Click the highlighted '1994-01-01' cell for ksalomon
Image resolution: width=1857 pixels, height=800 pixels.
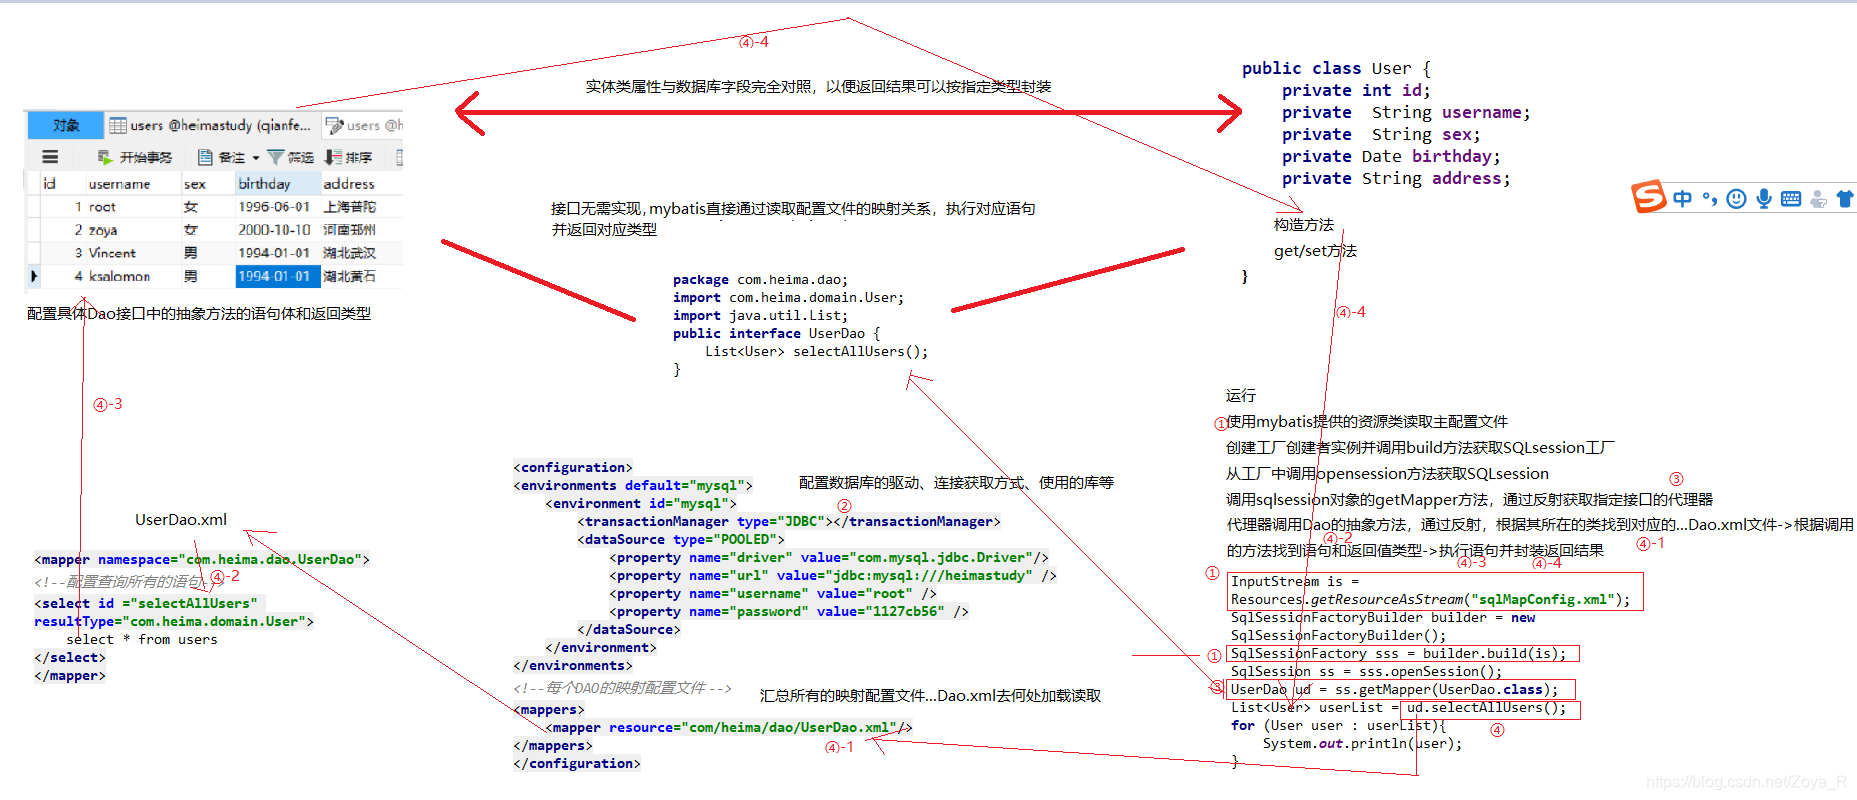point(277,276)
